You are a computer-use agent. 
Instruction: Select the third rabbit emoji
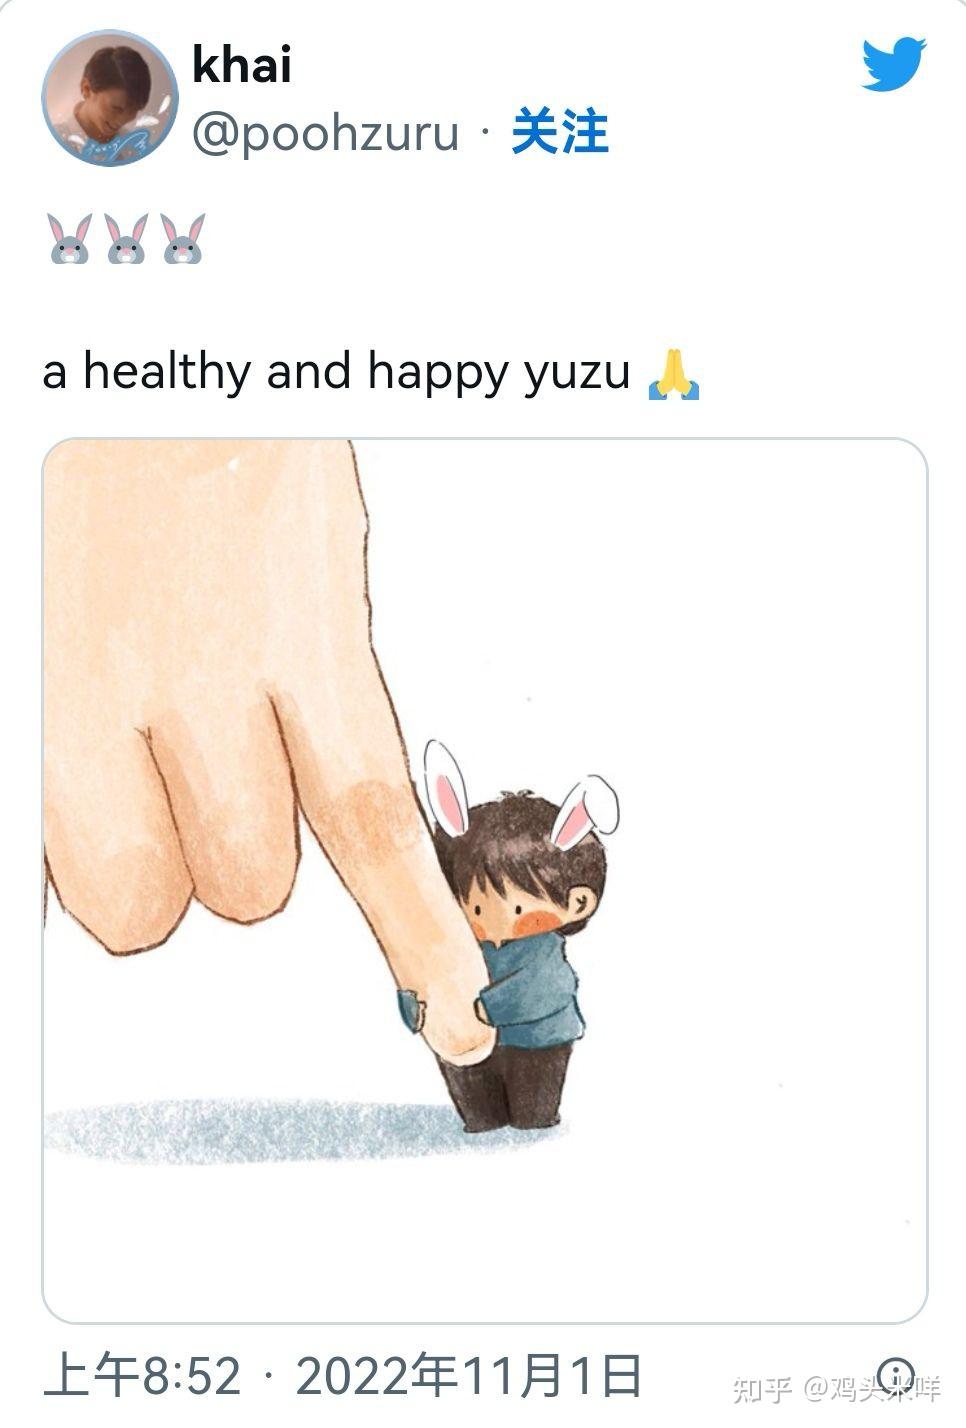[x=183, y=239]
